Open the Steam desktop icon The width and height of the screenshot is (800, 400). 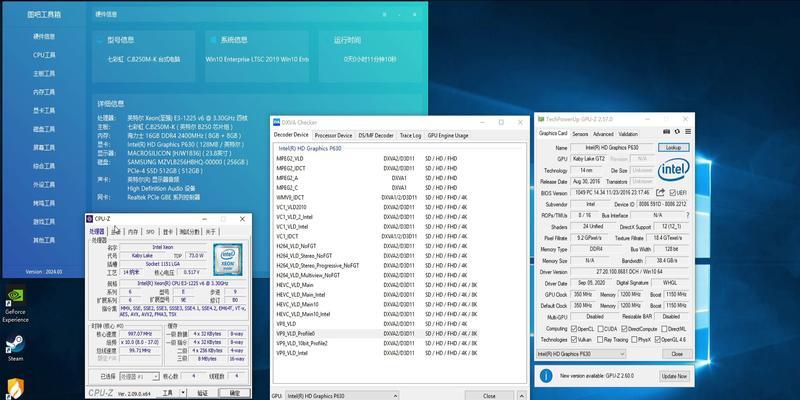[x=15, y=347]
